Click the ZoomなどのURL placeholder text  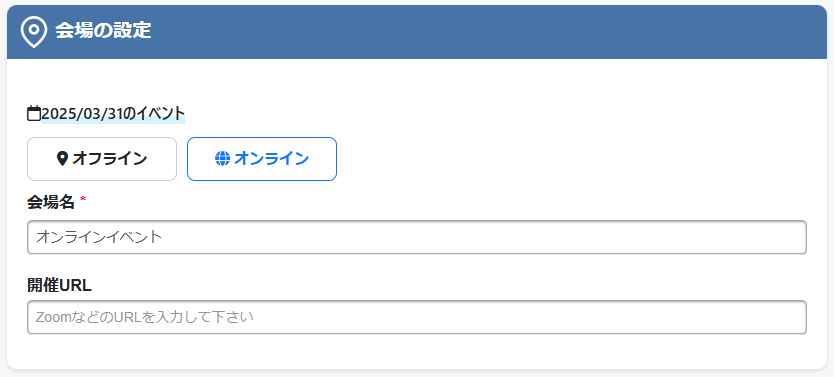[145, 317]
